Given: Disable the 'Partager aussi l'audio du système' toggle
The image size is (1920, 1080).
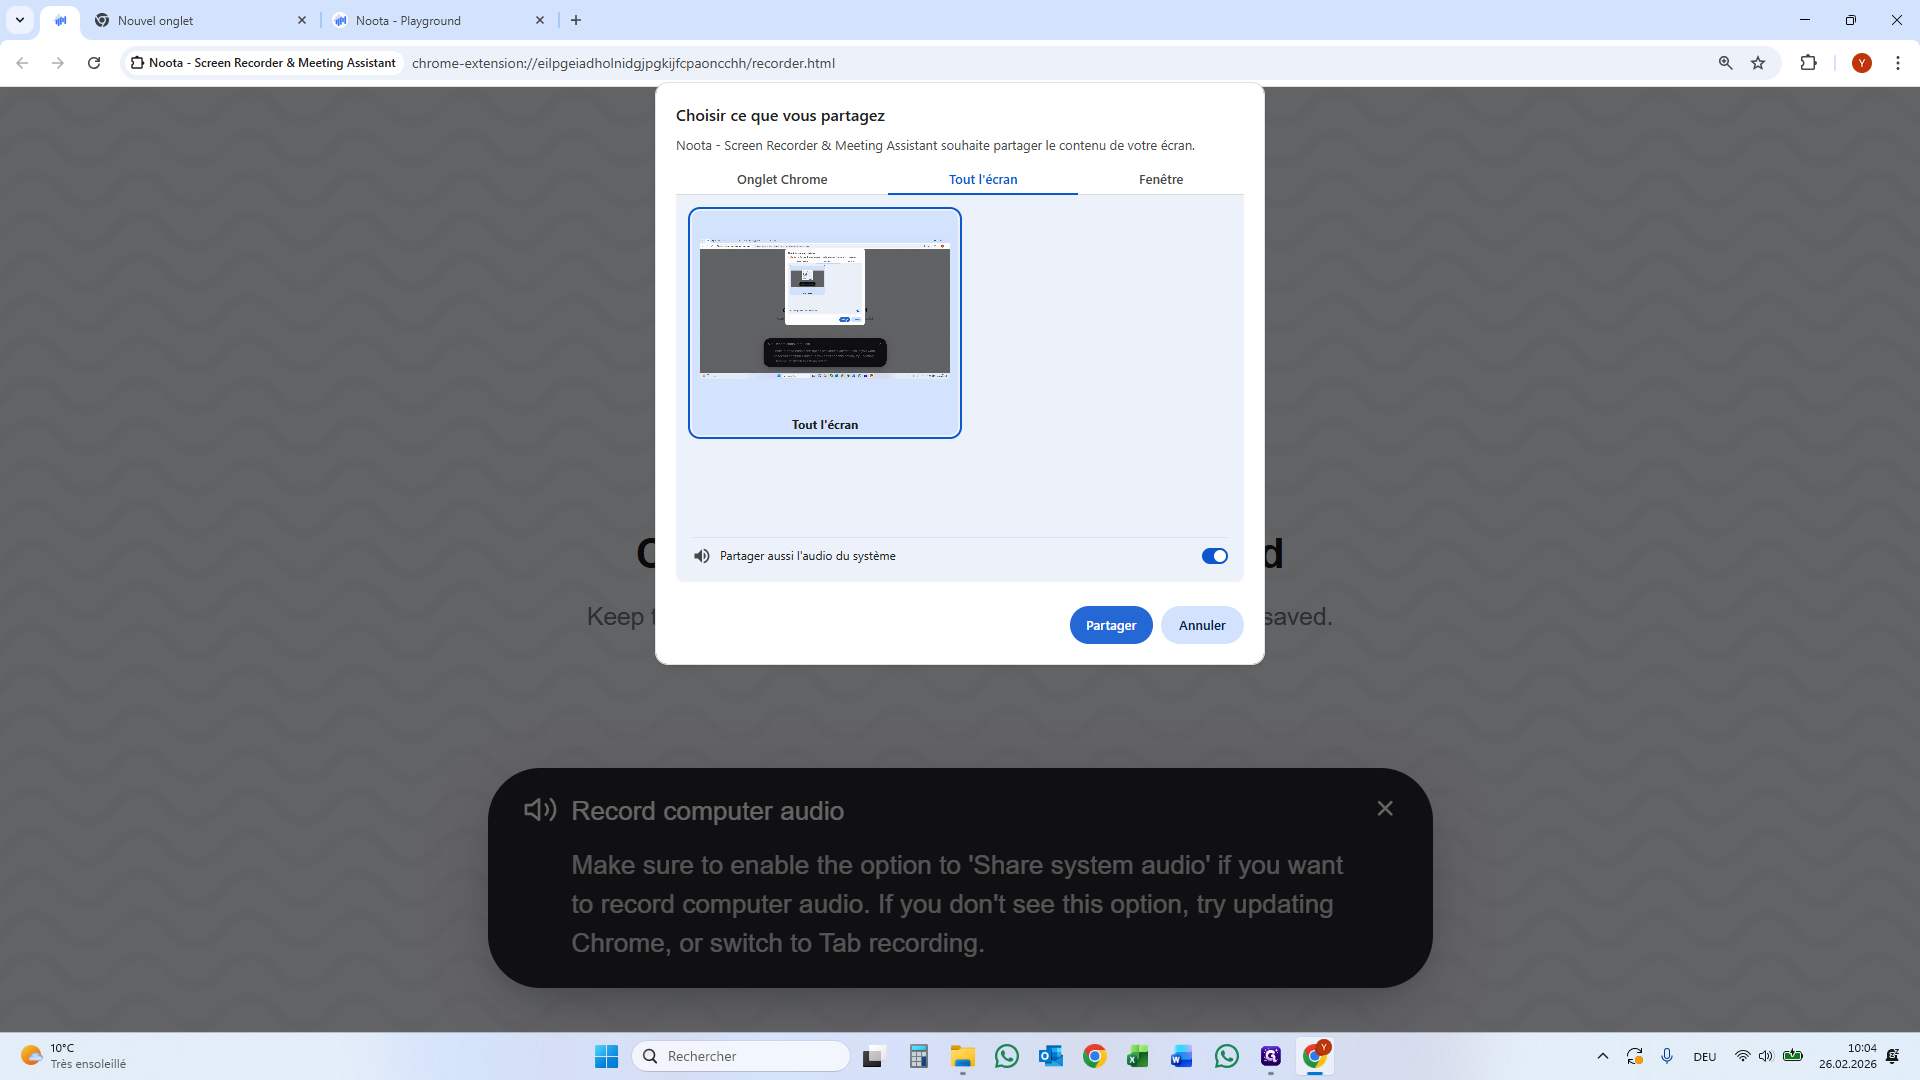Looking at the screenshot, I should point(1213,556).
